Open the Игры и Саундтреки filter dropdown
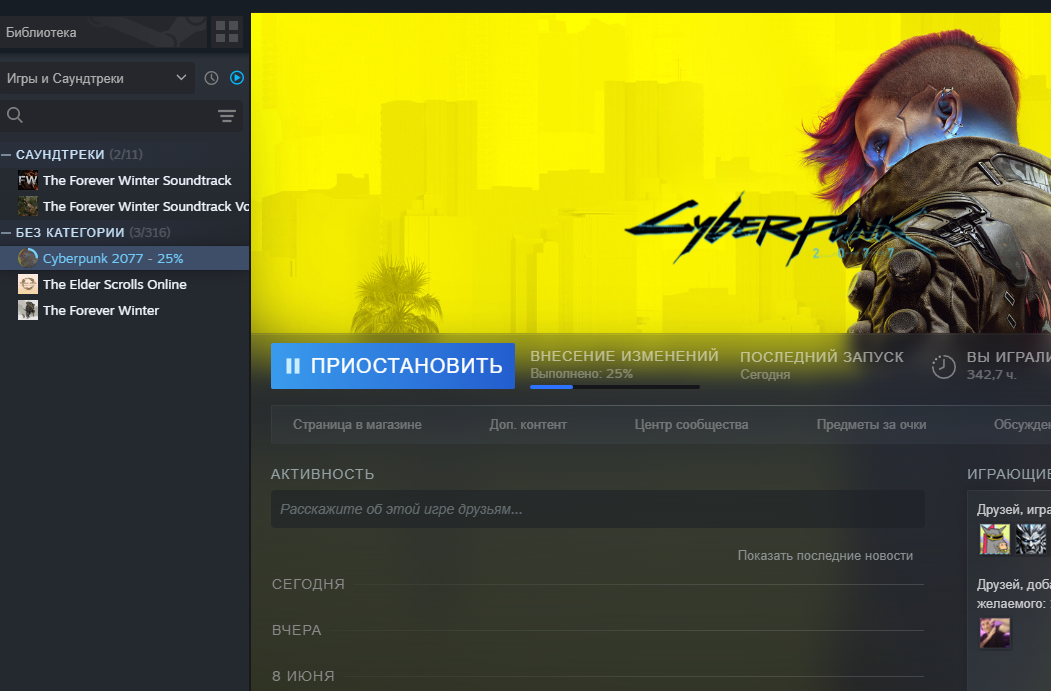Screen dimensions: 1051x691 [97, 78]
